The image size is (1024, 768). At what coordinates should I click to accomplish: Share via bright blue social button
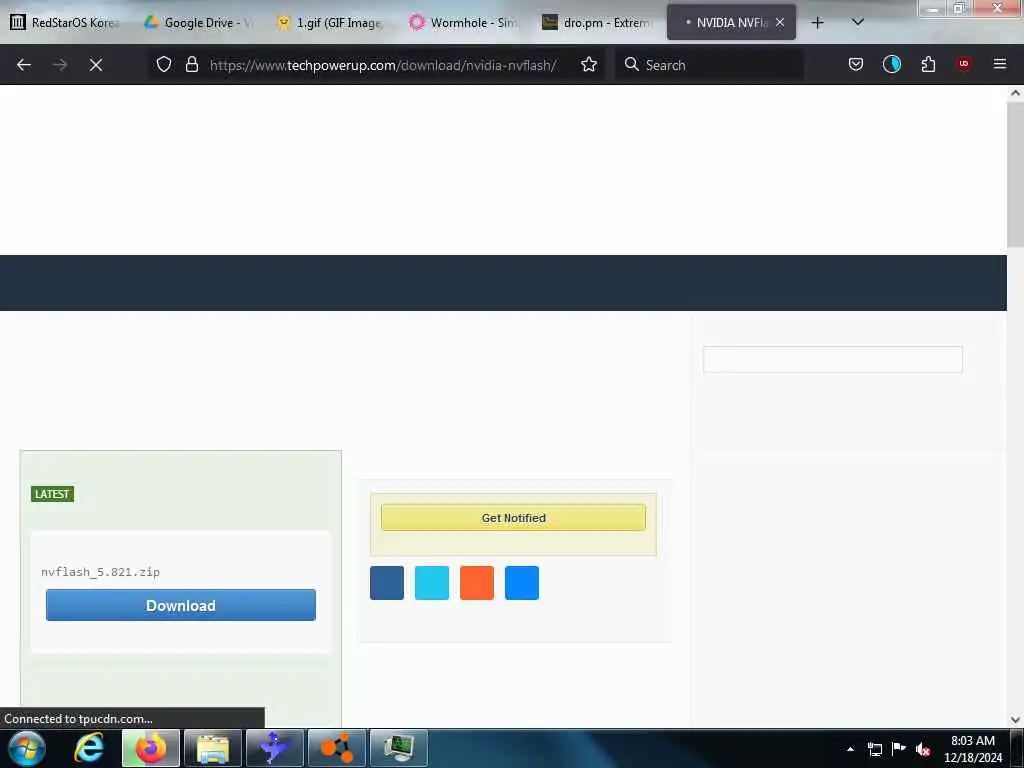(x=522, y=583)
